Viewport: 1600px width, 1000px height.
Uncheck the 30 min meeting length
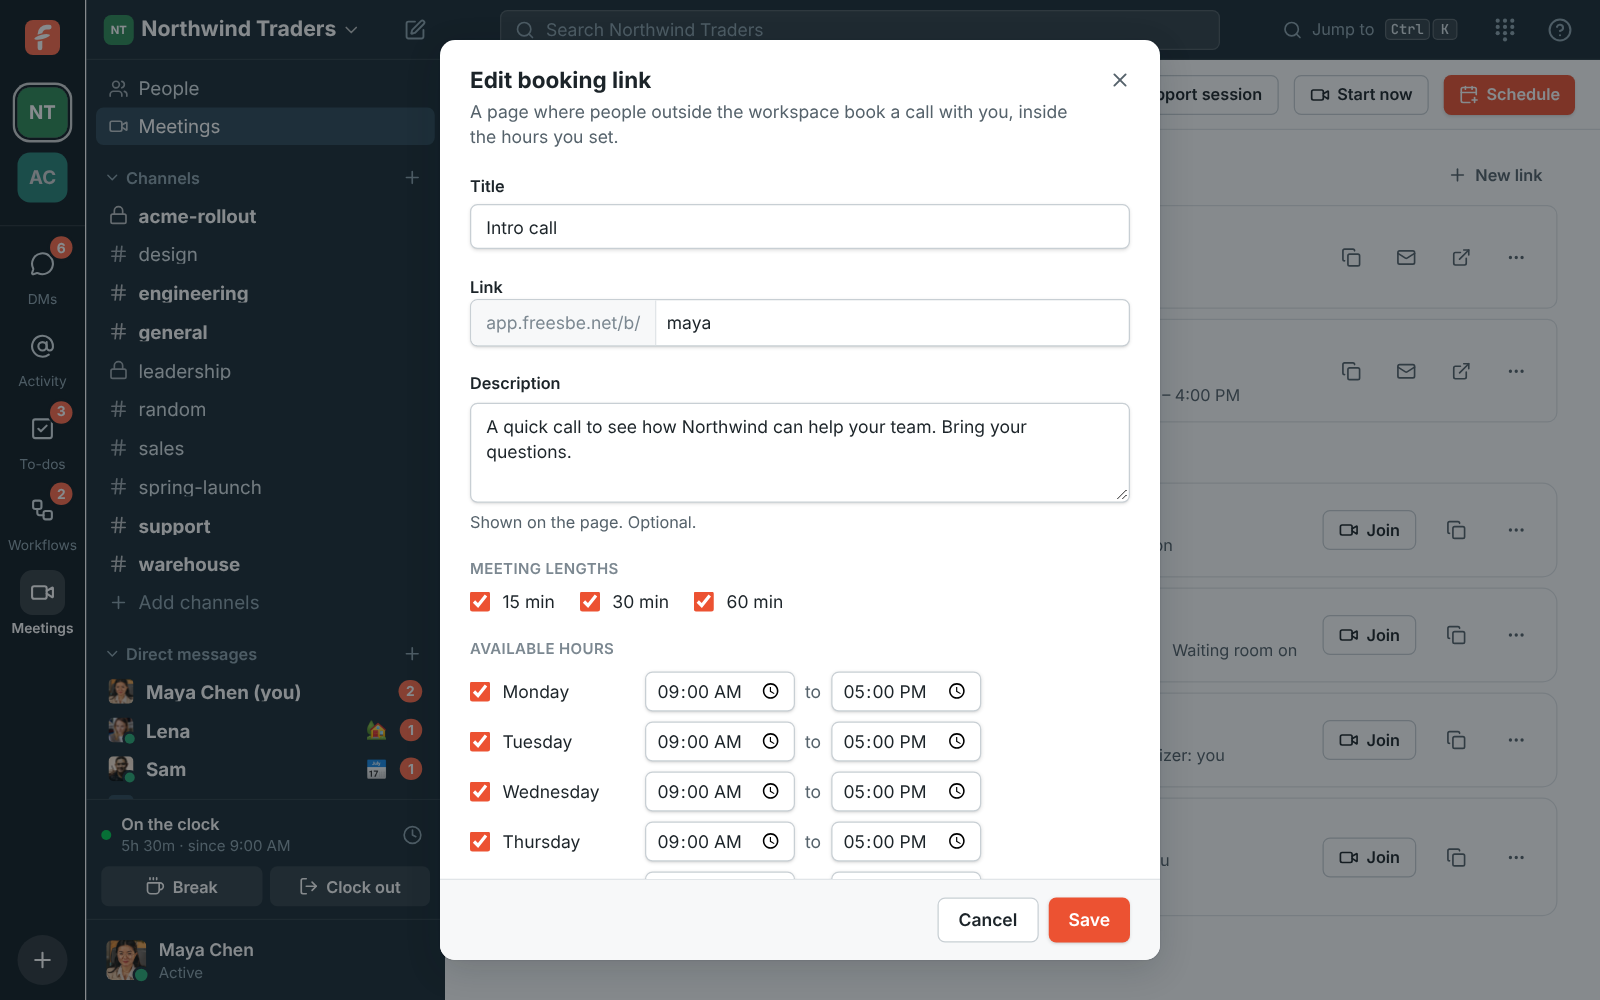(x=590, y=601)
